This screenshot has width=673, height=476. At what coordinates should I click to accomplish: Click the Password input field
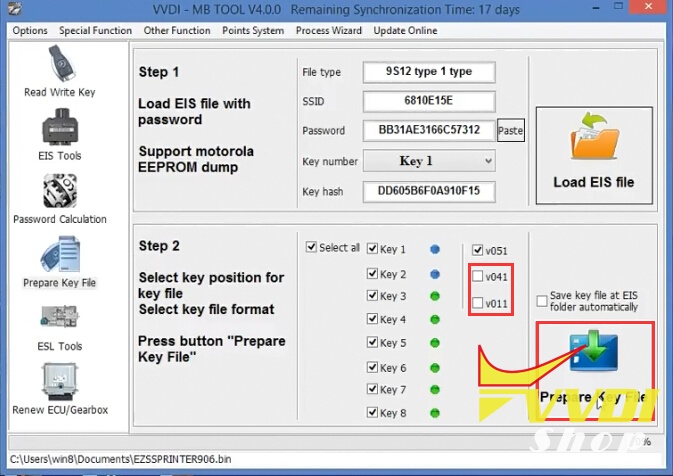pyautogui.click(x=429, y=130)
